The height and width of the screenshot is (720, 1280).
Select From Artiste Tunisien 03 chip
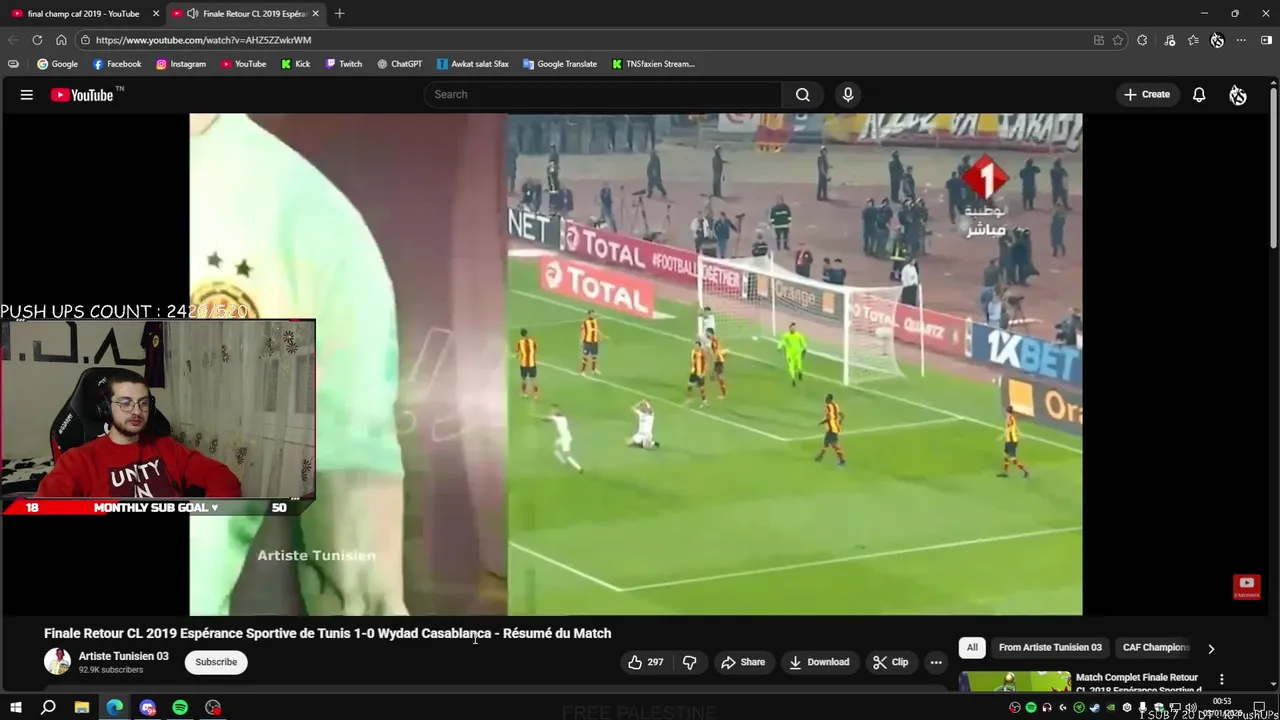coord(1050,647)
